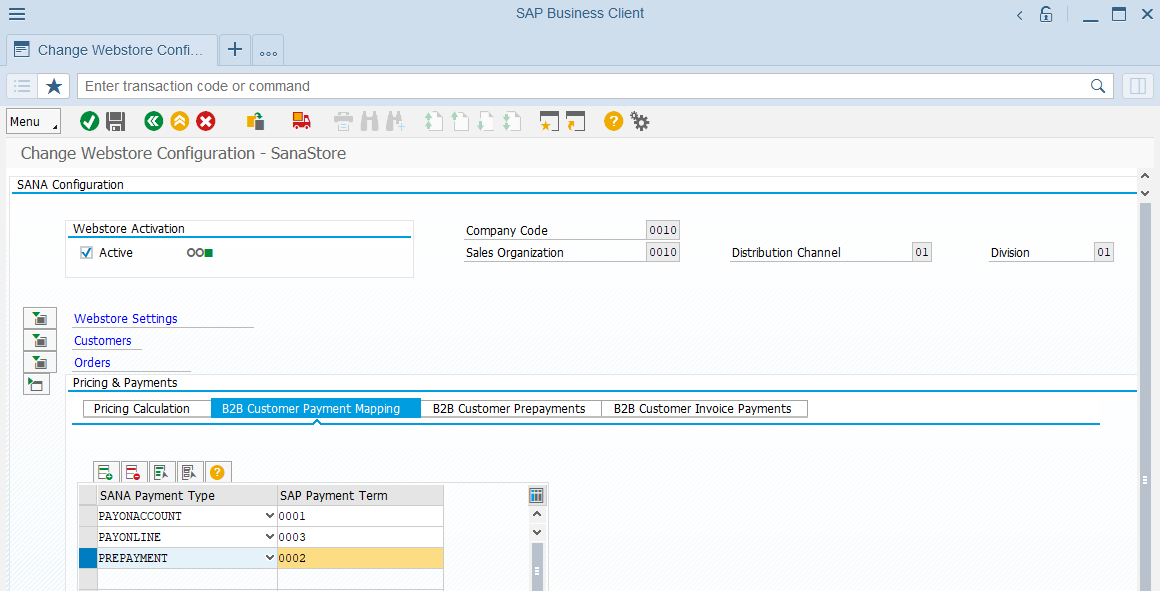Click the Find Next binoculars-plus icon
1160x591 pixels.
[395, 121]
